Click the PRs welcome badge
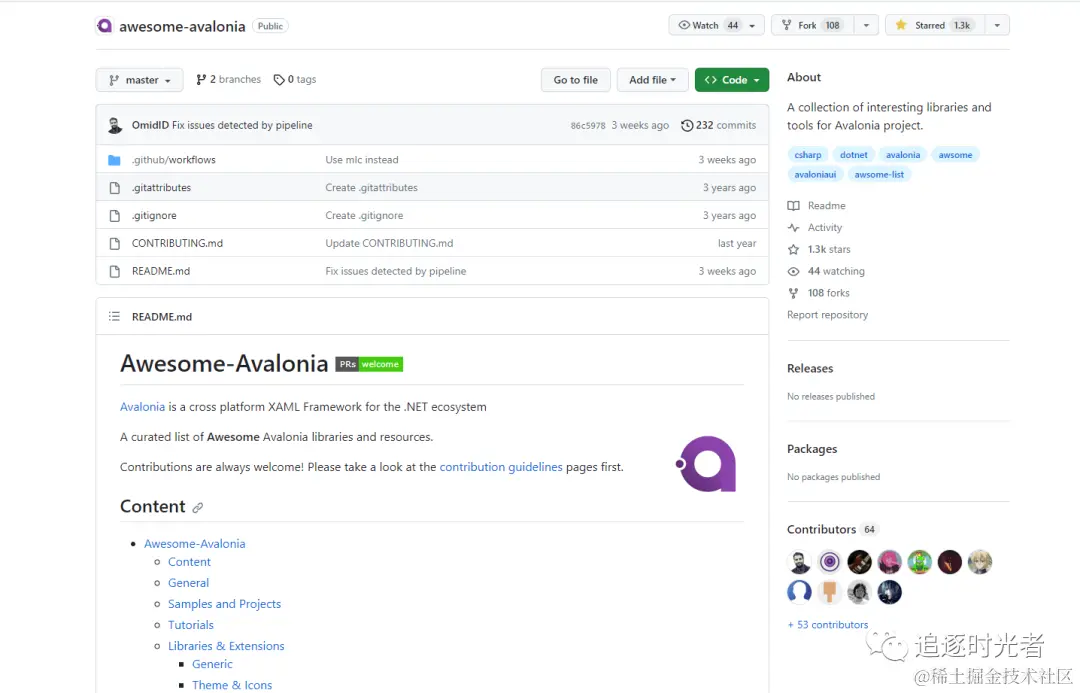1080x693 pixels. (x=369, y=364)
